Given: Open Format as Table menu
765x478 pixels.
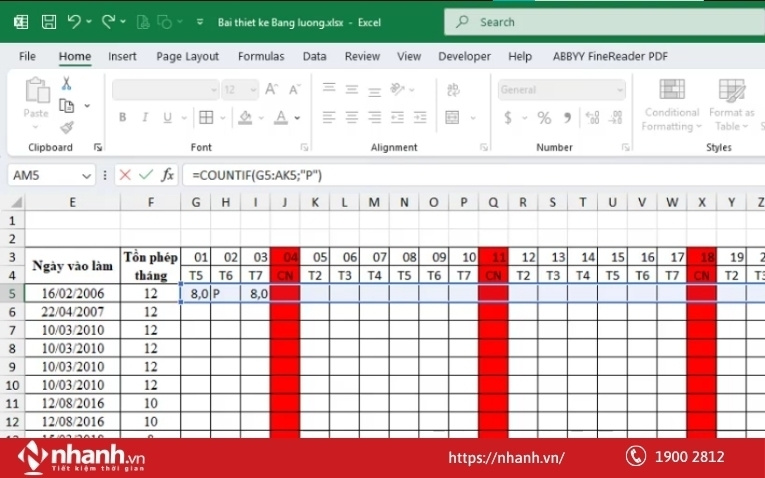Looking at the screenshot, I should tap(731, 105).
